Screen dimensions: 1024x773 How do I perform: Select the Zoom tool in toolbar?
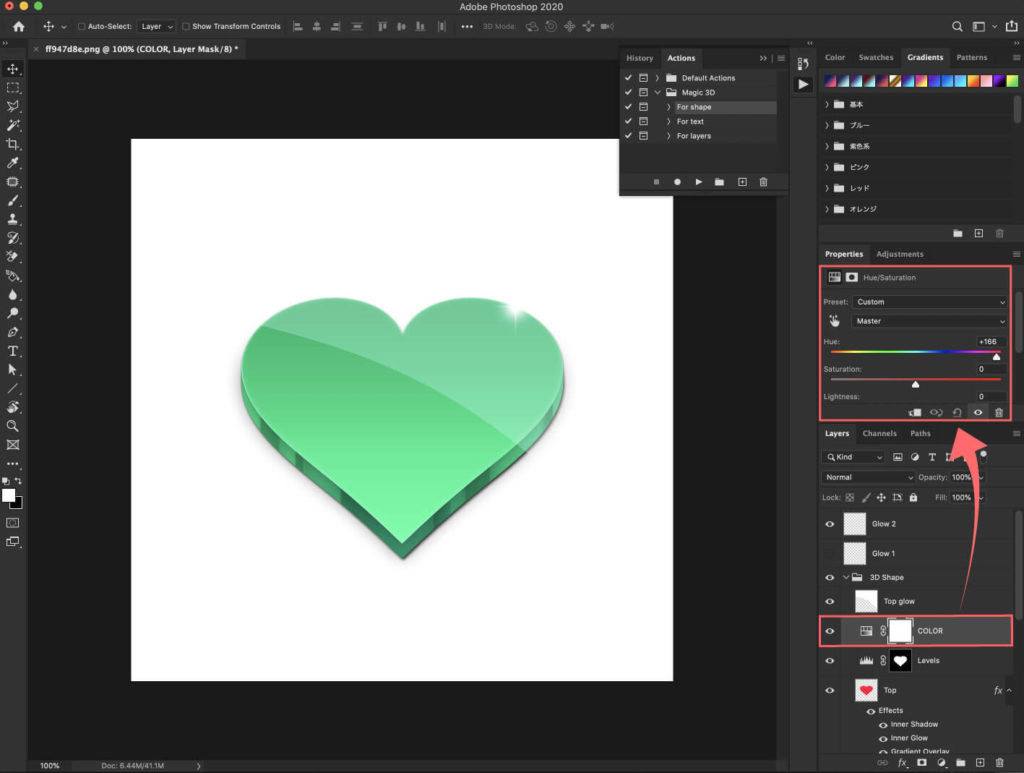[12, 426]
